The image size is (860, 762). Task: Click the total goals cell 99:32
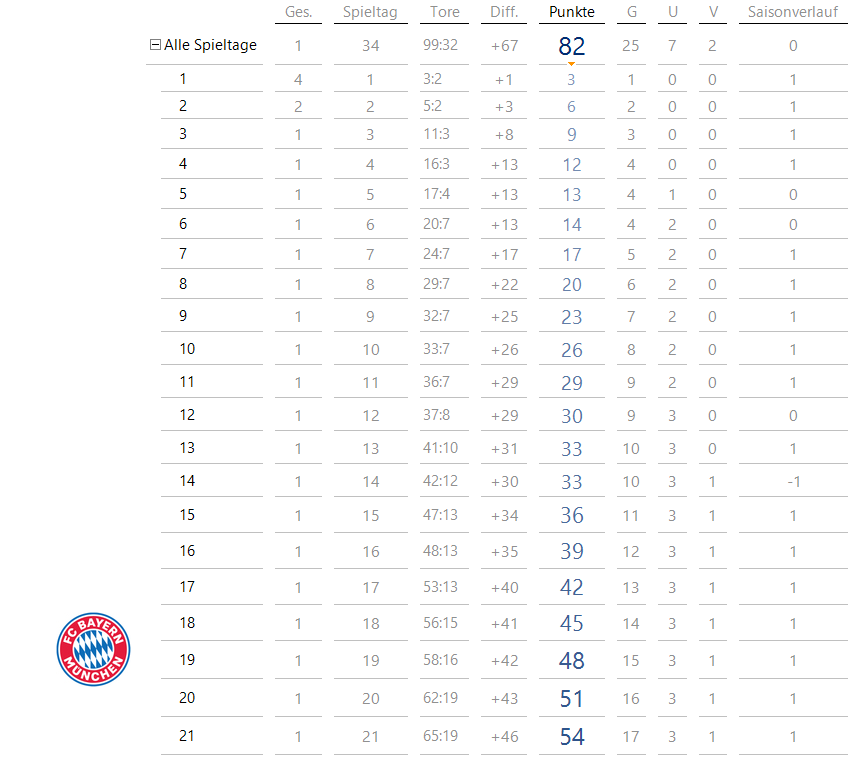440,46
